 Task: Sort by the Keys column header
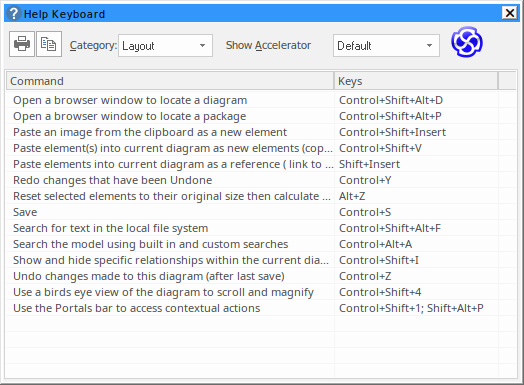(416, 81)
